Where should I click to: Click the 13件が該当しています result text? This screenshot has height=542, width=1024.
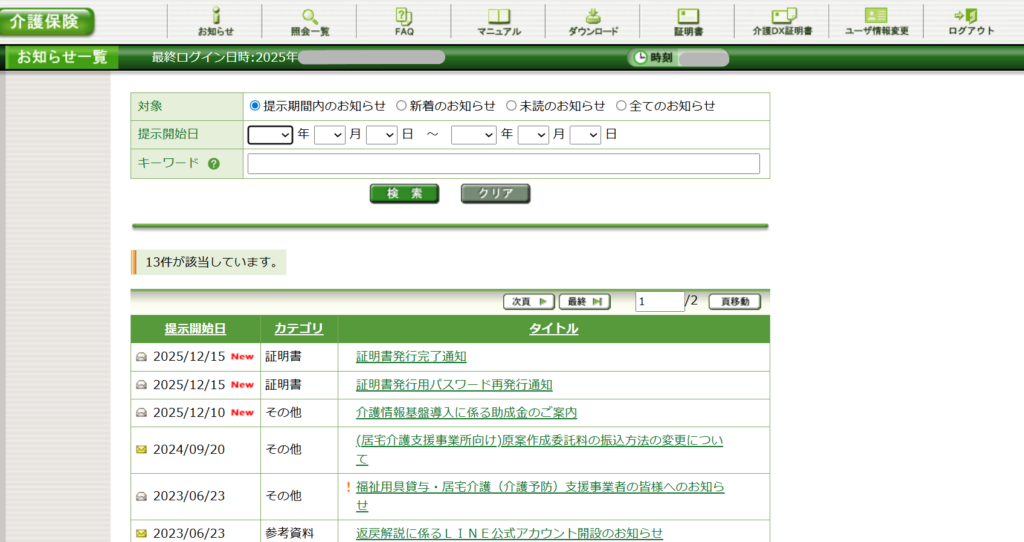click(x=212, y=263)
